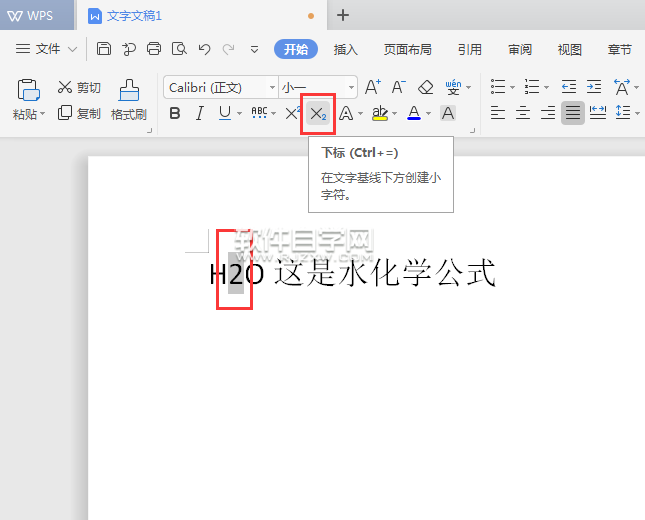The image size is (645, 520).
Task: Expand the font color dropdown arrow
Action: pyautogui.click(x=428, y=113)
